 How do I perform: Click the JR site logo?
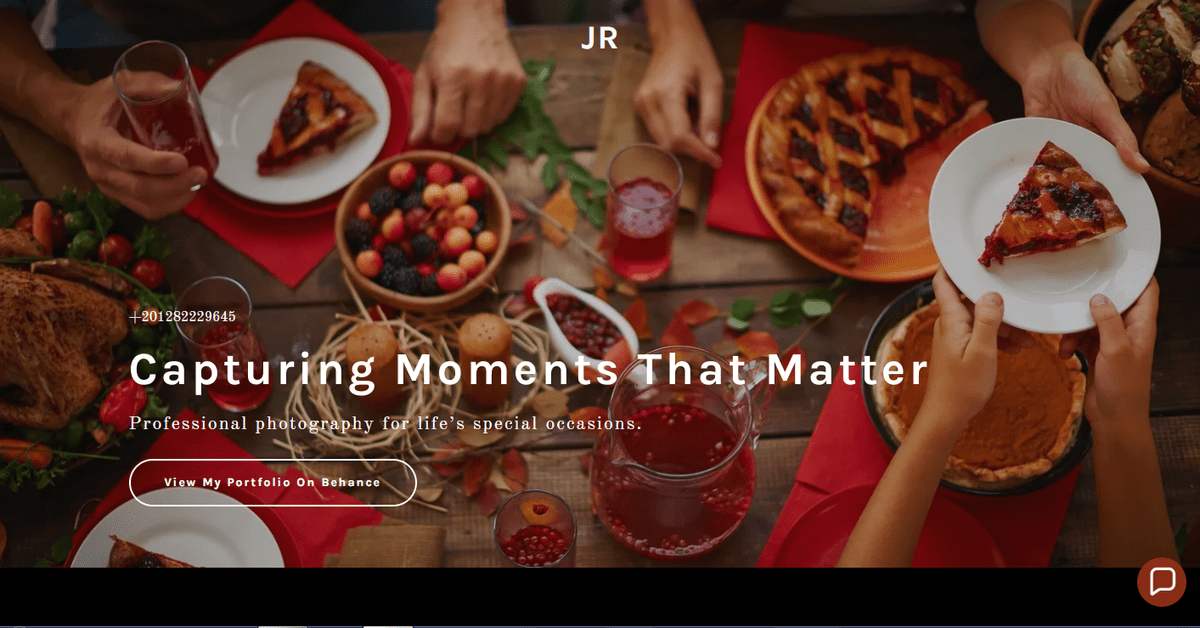(599, 38)
